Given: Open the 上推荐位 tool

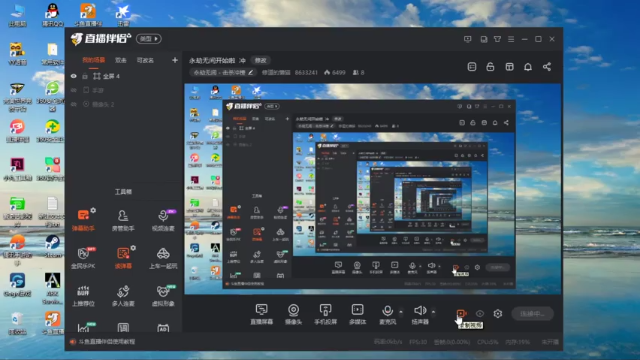Looking at the screenshot, I should click(83, 295).
